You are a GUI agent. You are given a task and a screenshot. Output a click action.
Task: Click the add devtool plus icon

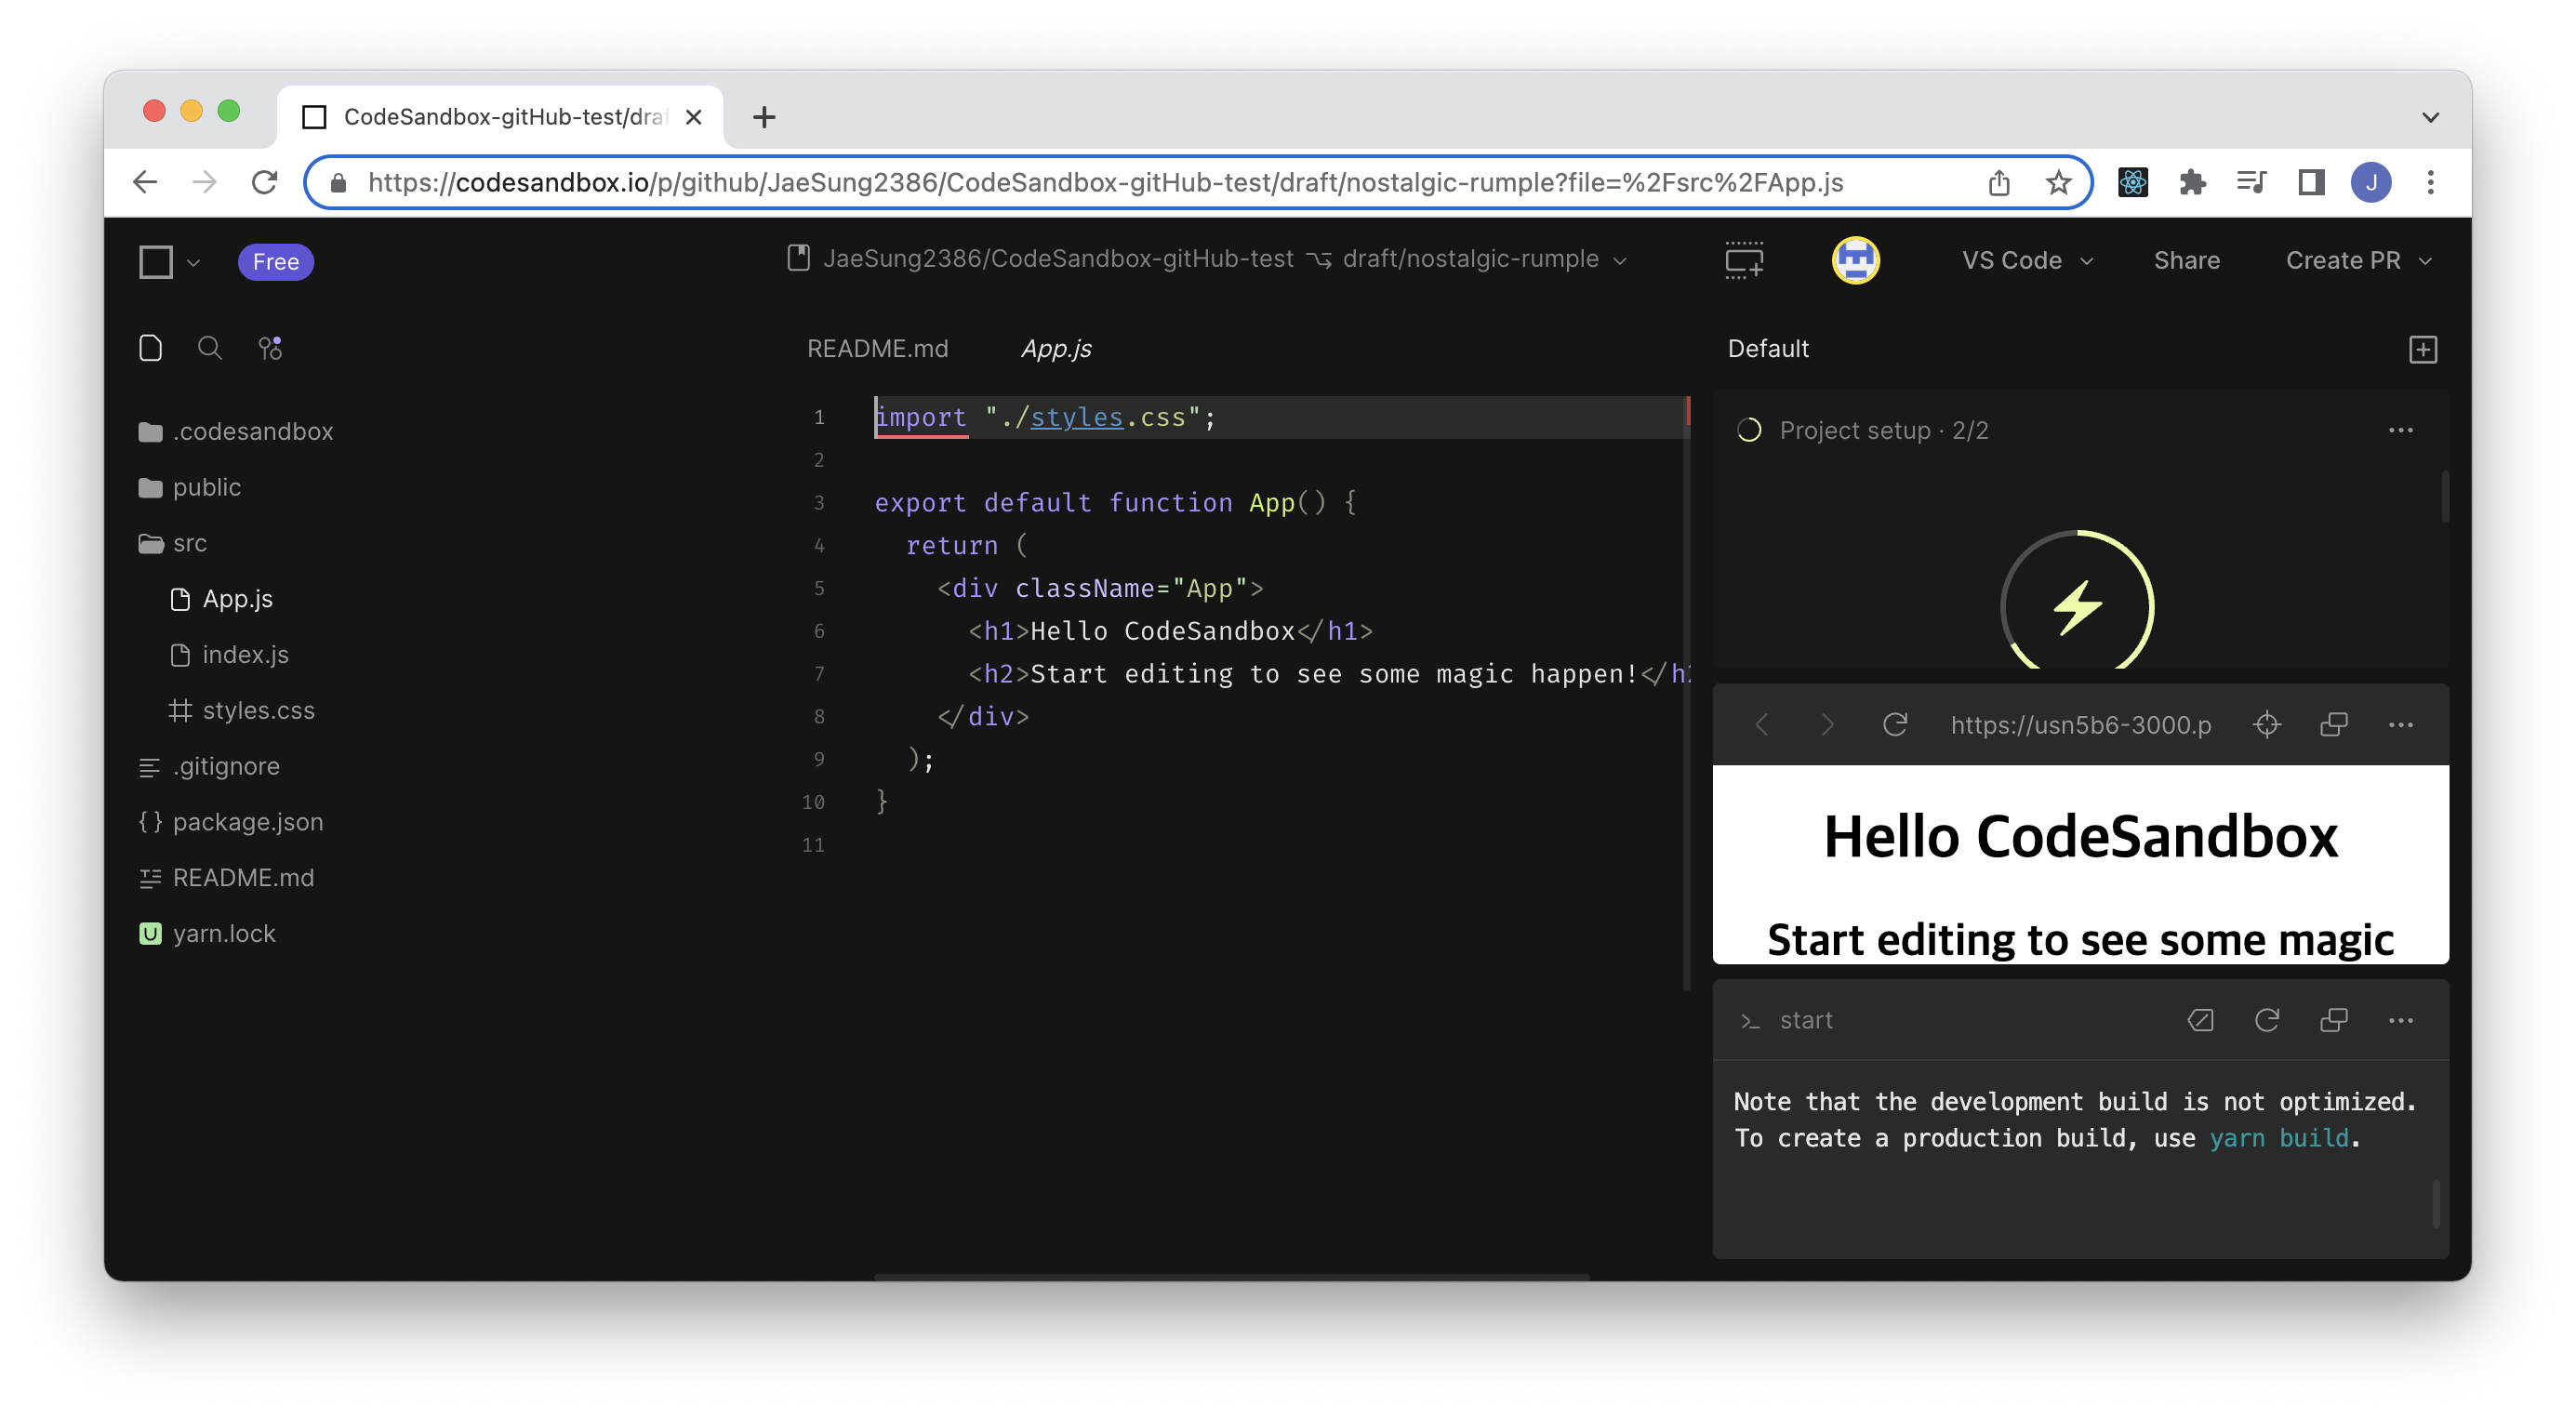[x=2422, y=349]
